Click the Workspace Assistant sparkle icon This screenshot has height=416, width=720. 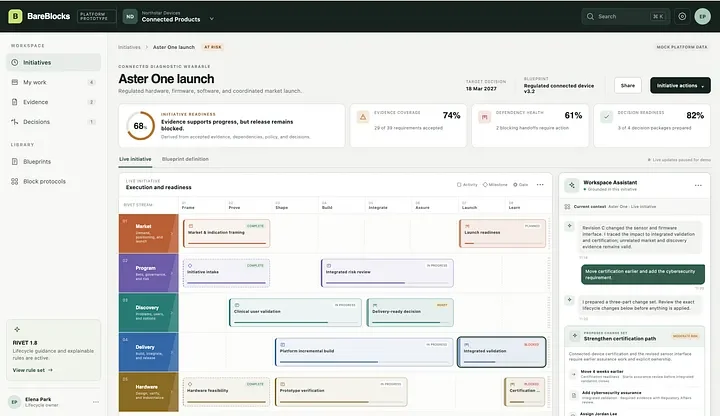(572, 185)
